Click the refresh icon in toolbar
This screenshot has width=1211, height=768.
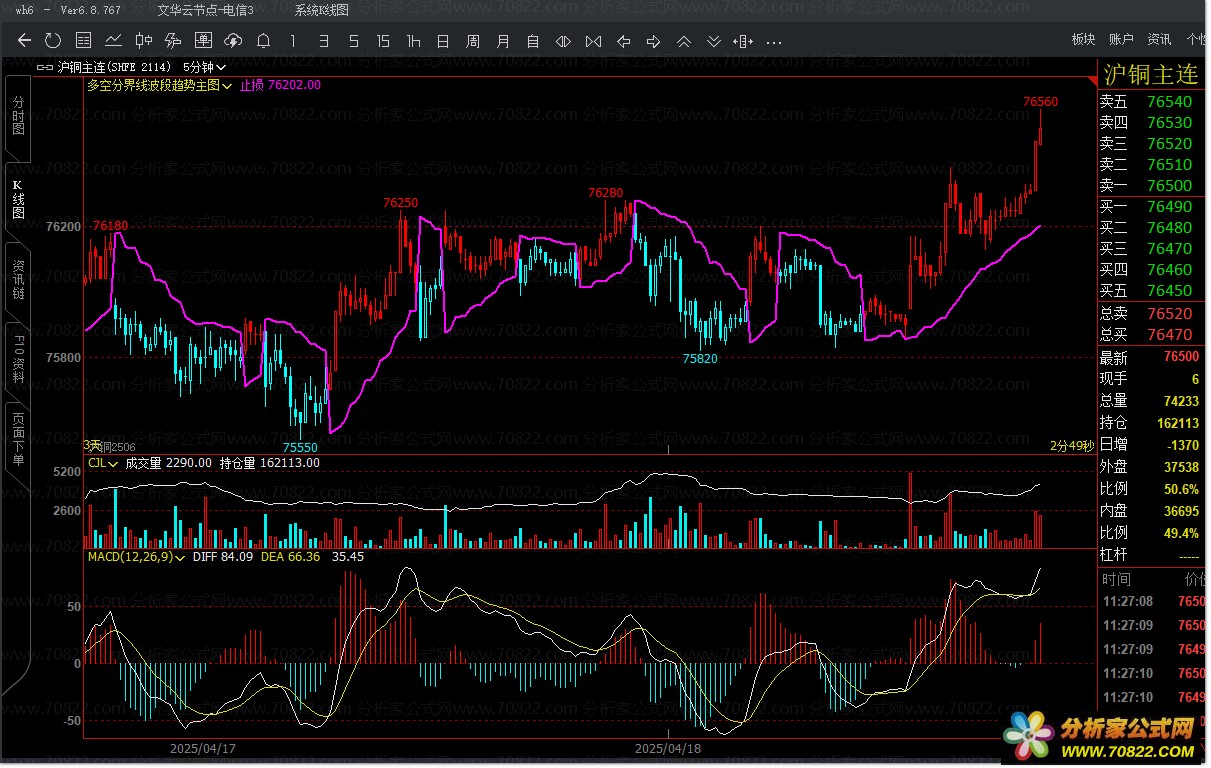pyautogui.click(x=54, y=41)
